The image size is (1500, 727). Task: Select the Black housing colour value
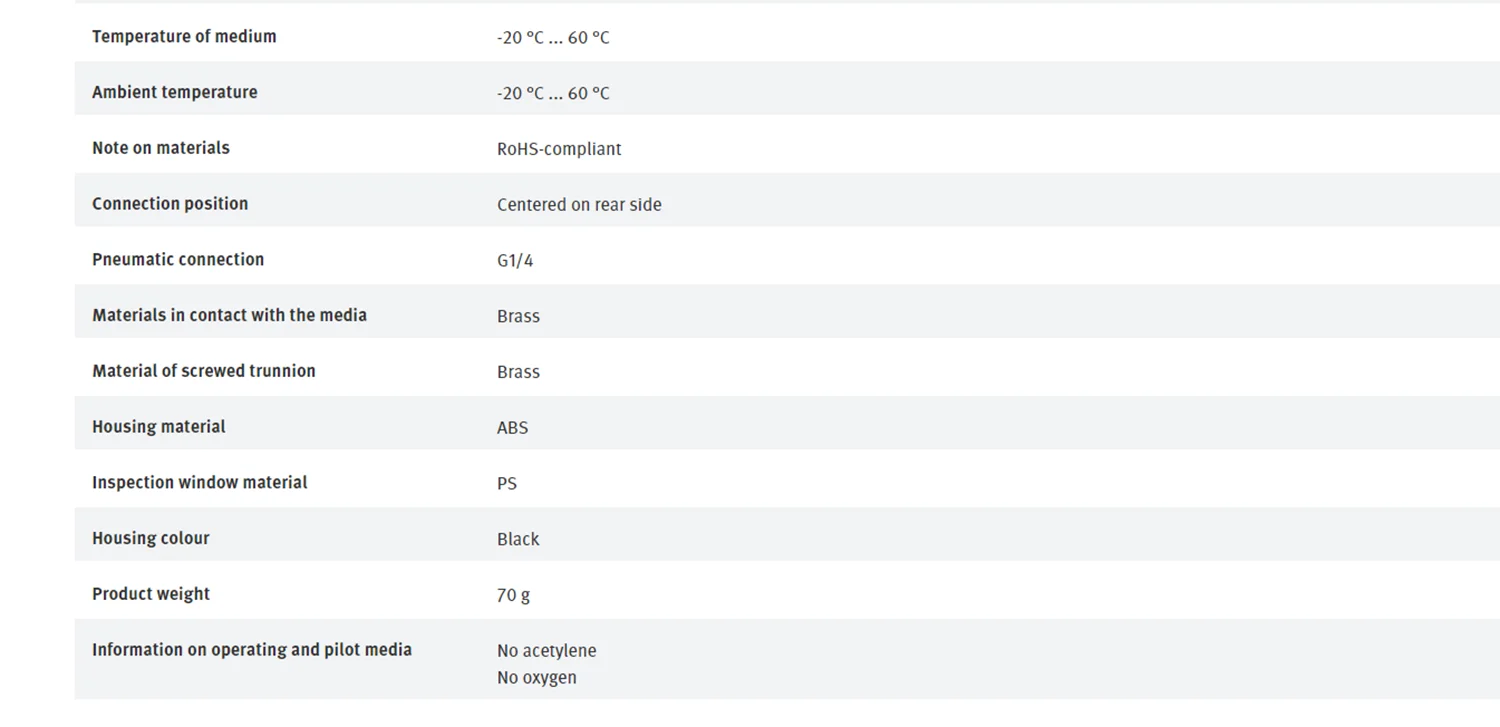coord(518,539)
